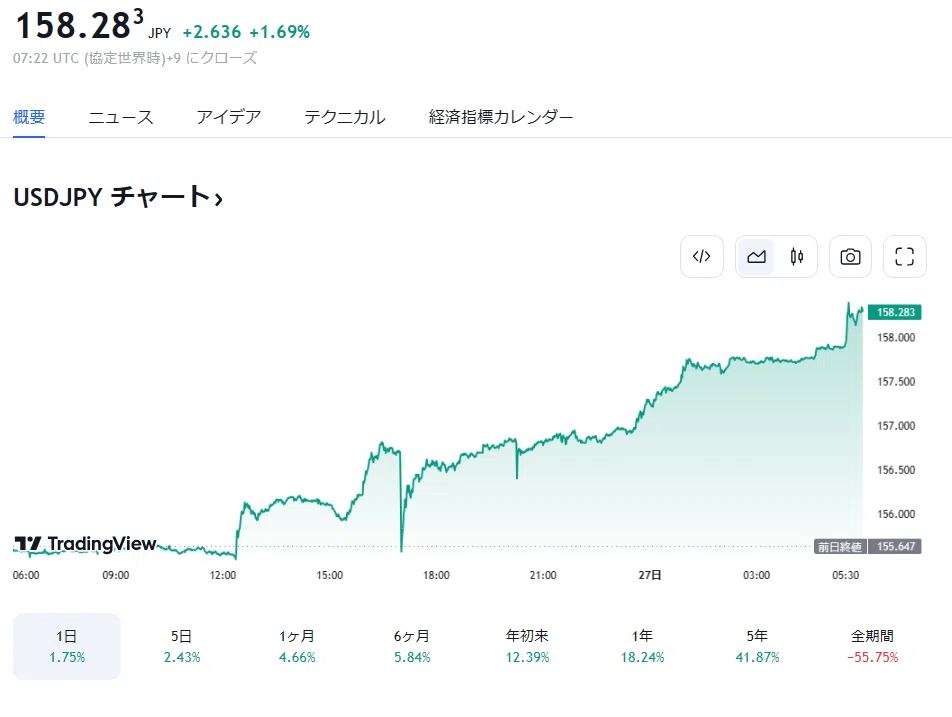Click the TradingView logo
The image size is (952, 717).
85,543
